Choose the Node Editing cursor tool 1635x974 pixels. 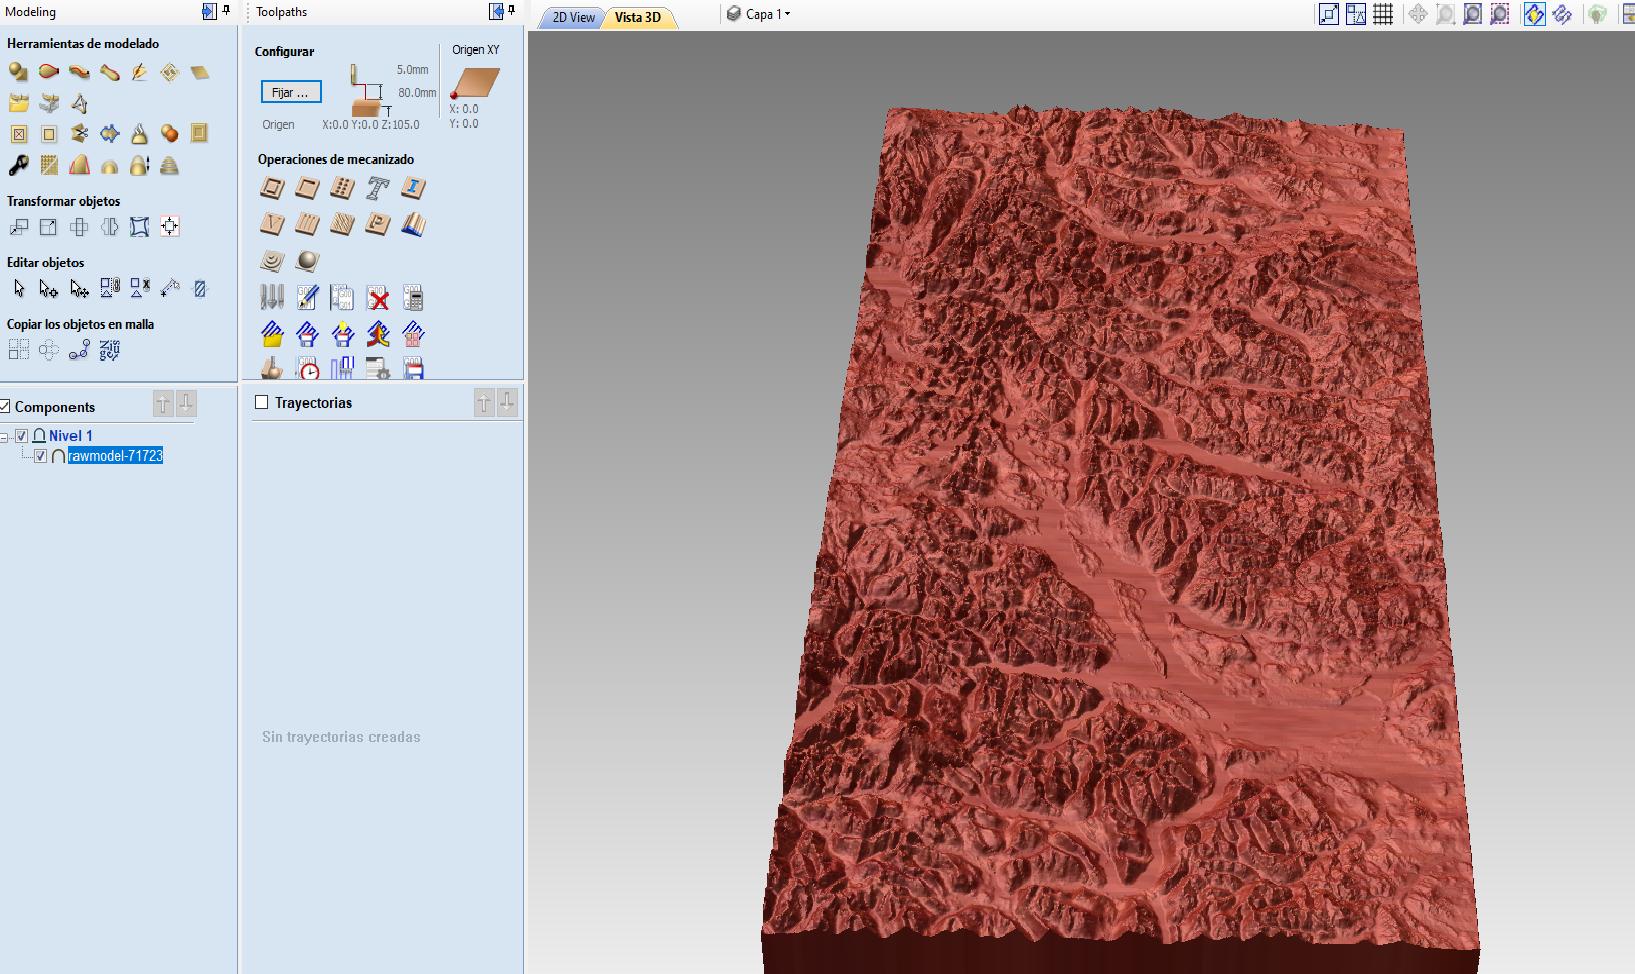point(49,289)
